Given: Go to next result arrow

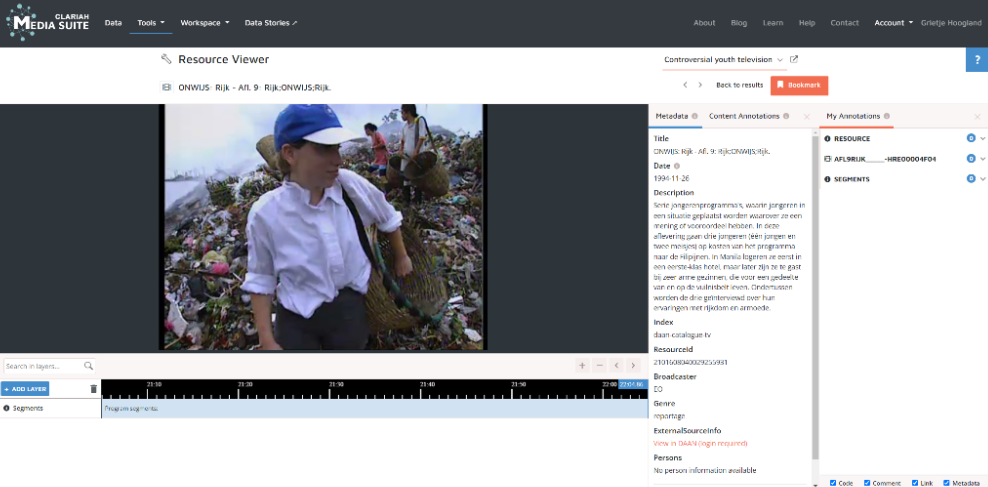Looking at the screenshot, I should coord(700,85).
